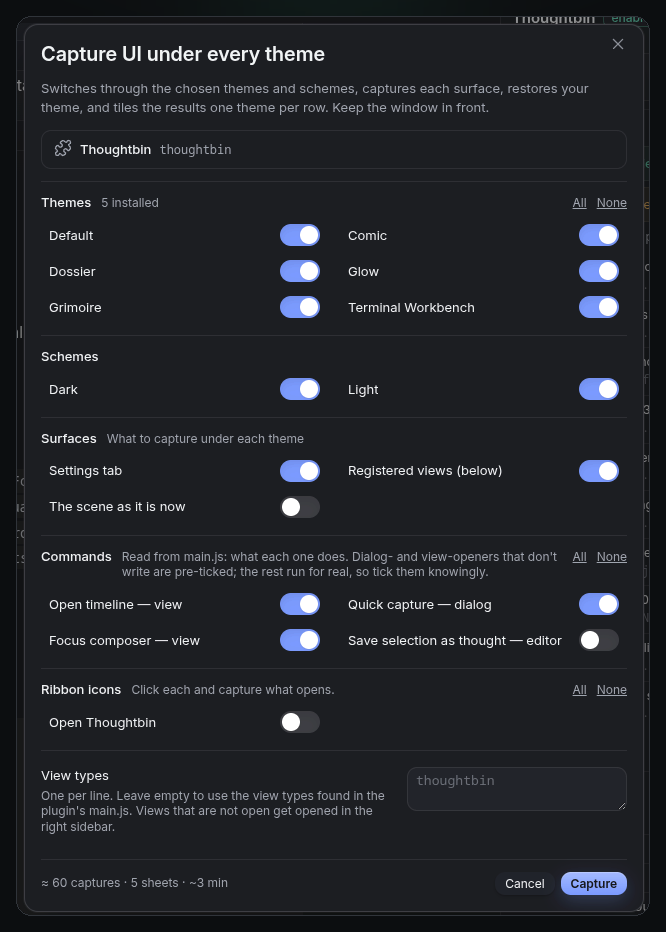666x932 pixels.
Task: Toggle the Dossier theme switch
Action: click(x=300, y=272)
